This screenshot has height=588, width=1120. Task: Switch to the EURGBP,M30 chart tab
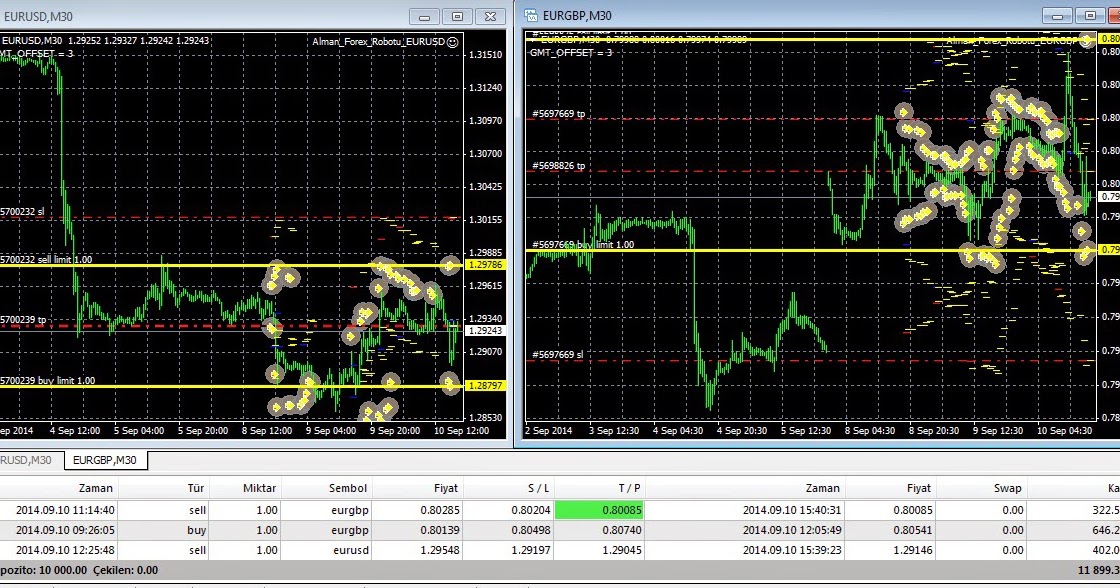(x=105, y=460)
